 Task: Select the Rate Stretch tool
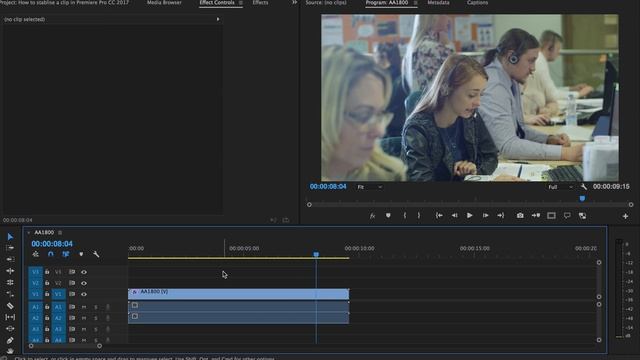(10, 294)
